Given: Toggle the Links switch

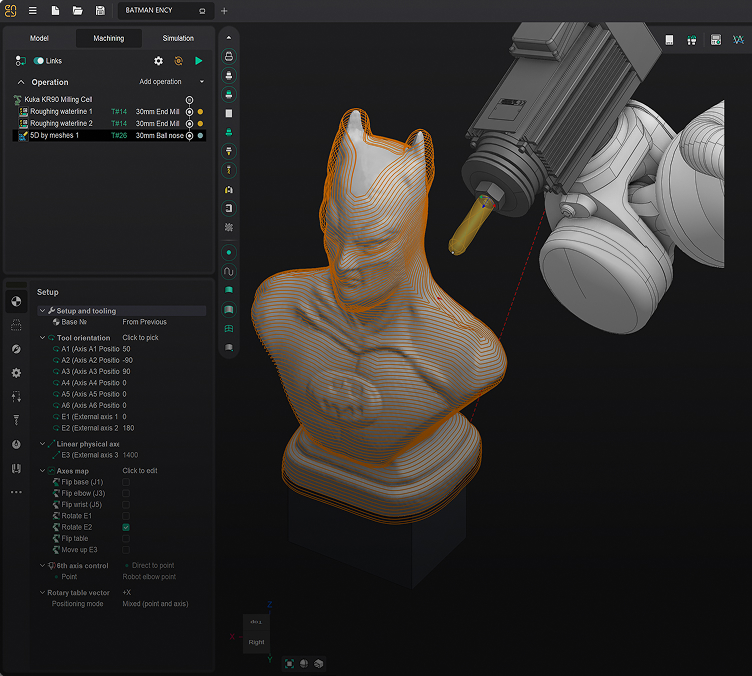Looking at the screenshot, I should click(x=39, y=61).
